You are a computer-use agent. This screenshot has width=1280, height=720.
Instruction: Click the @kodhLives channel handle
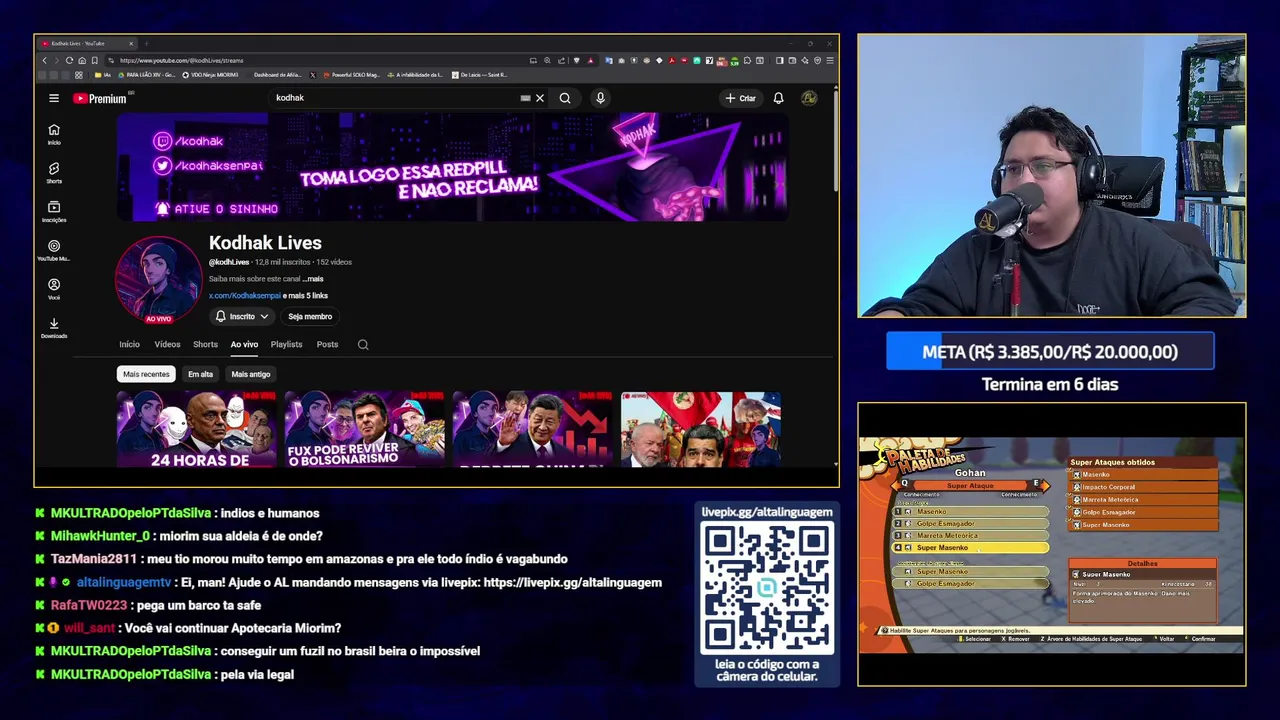[229, 262]
